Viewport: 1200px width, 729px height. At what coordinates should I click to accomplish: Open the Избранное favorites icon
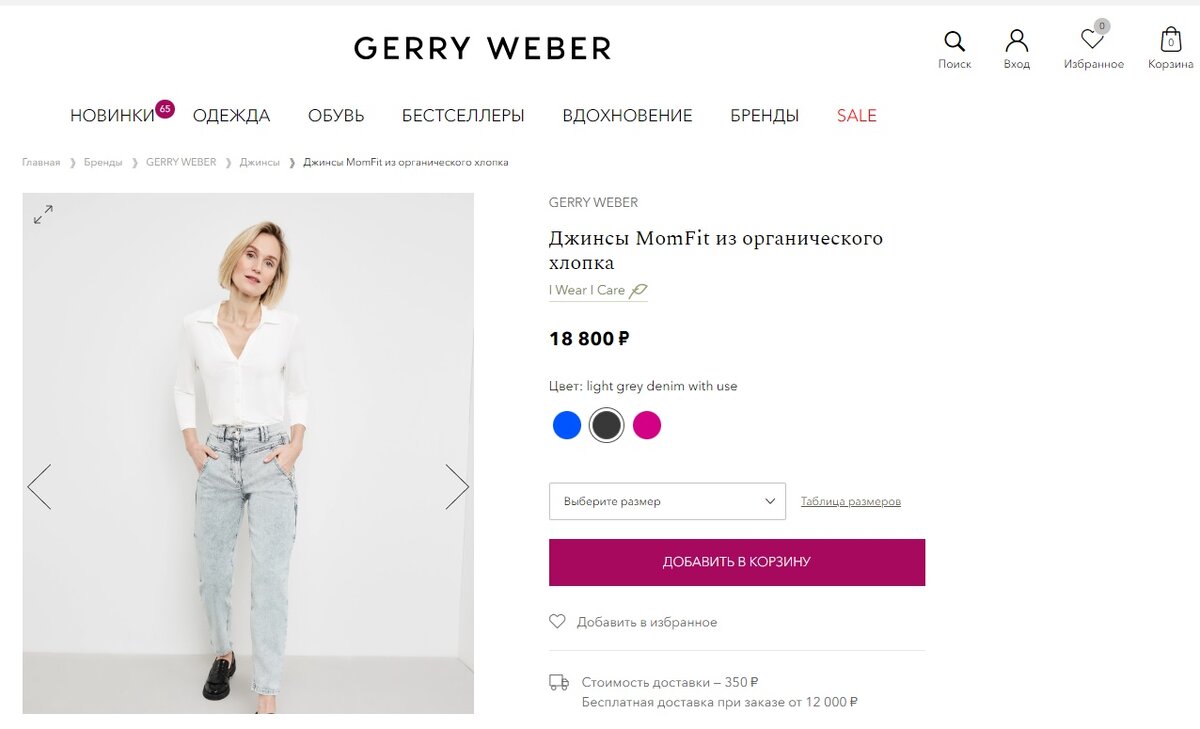(x=1092, y=40)
